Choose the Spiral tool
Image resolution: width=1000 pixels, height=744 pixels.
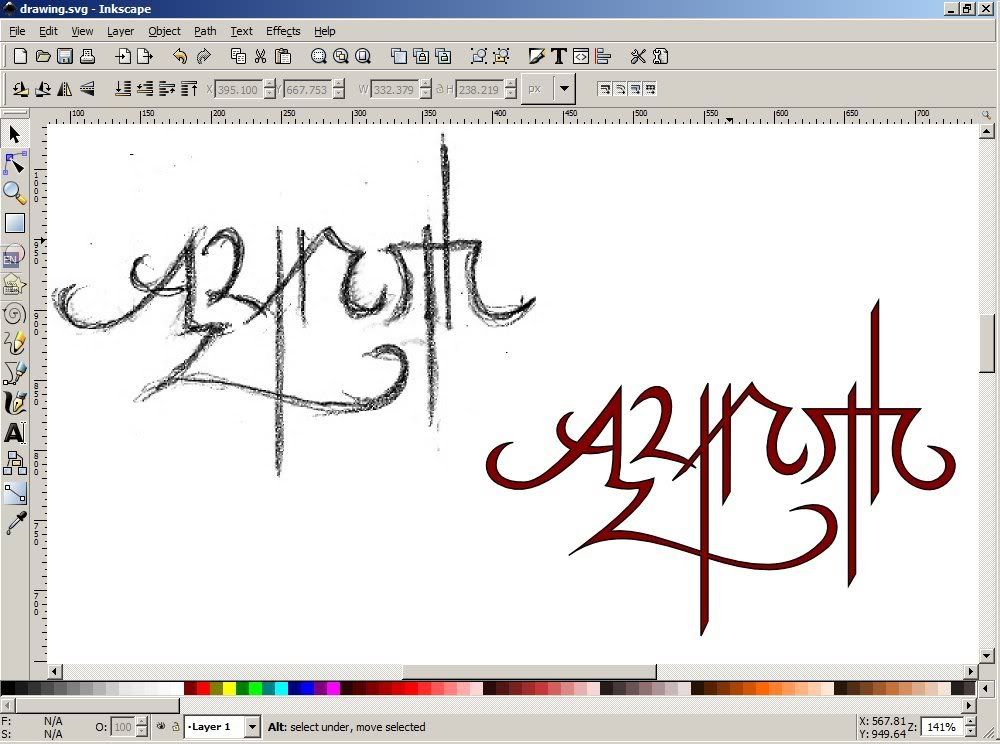[x=14, y=314]
